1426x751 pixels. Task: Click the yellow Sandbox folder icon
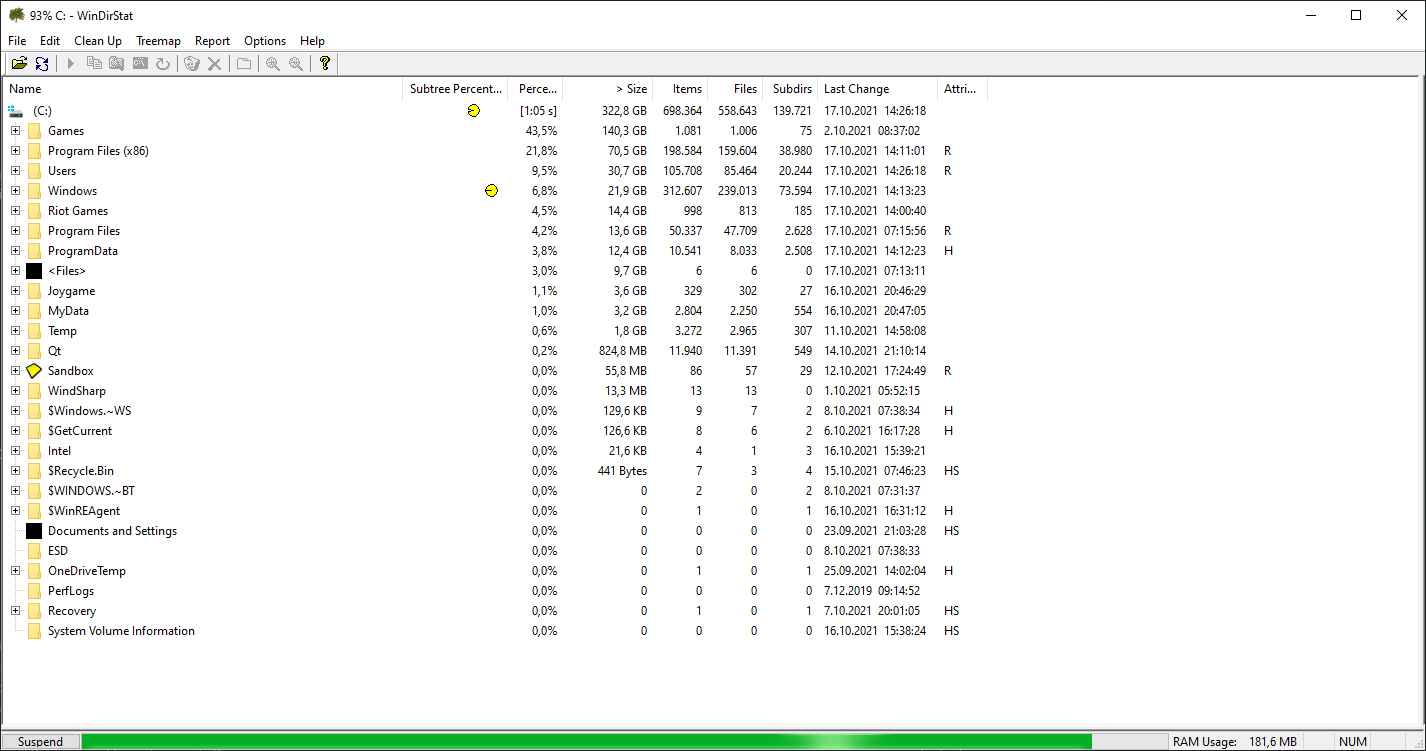click(x=34, y=371)
